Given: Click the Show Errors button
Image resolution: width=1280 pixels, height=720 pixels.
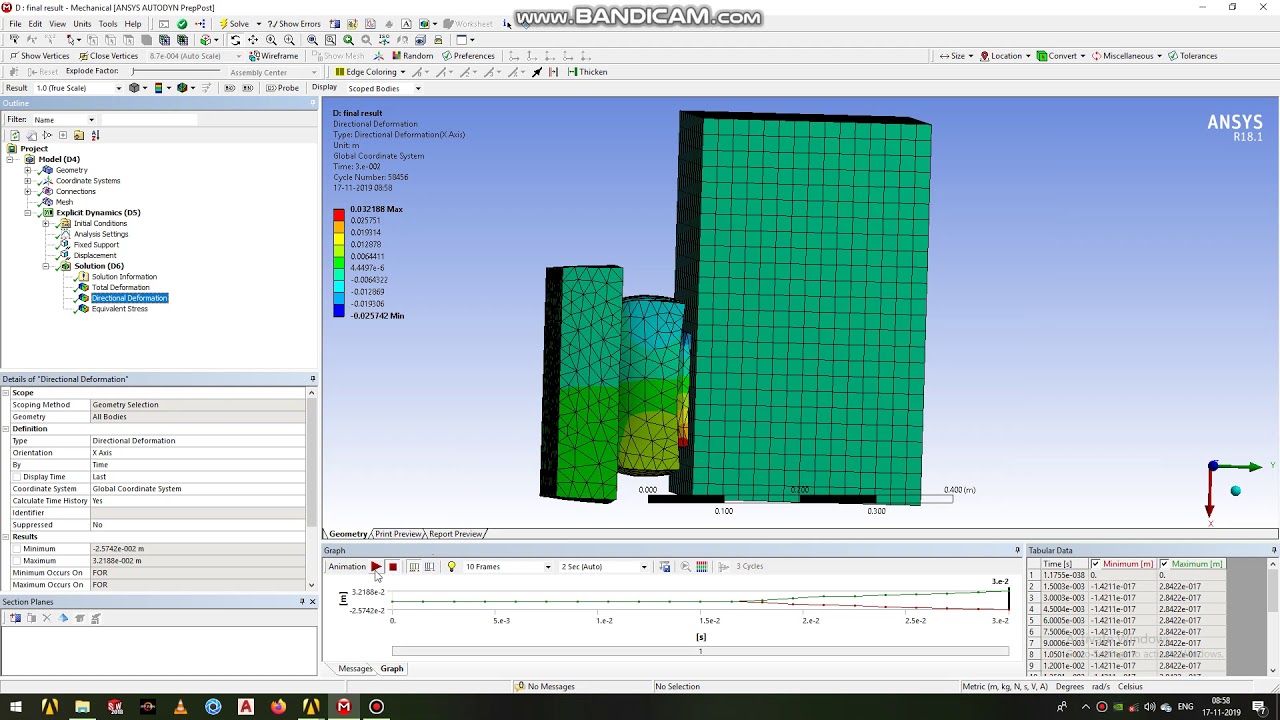Looking at the screenshot, I should tap(294, 24).
